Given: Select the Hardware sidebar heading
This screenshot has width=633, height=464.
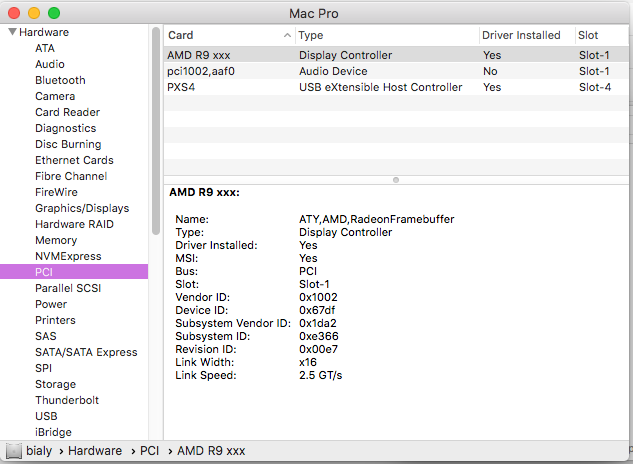Looking at the screenshot, I should pos(44,32).
